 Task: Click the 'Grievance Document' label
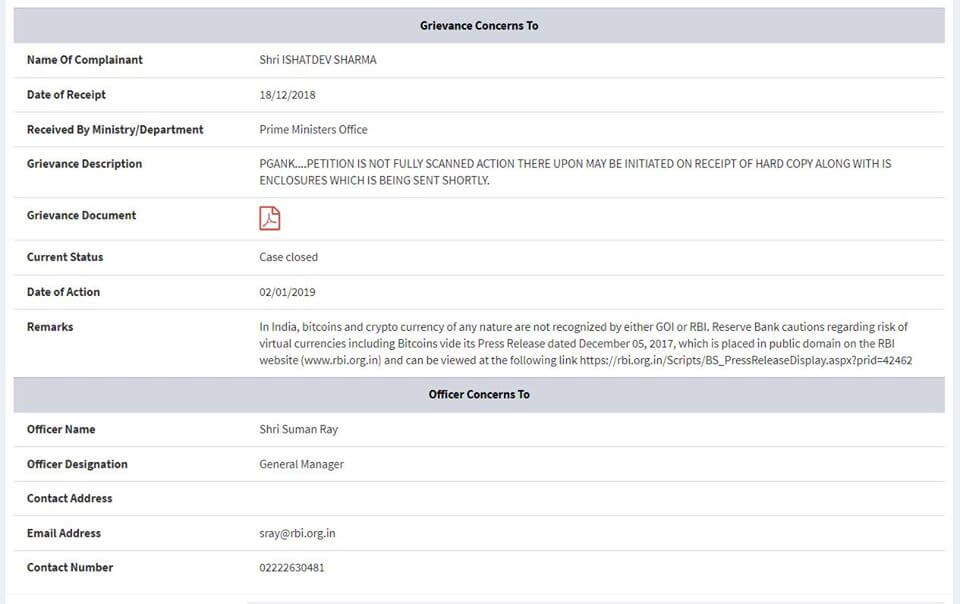[81, 215]
